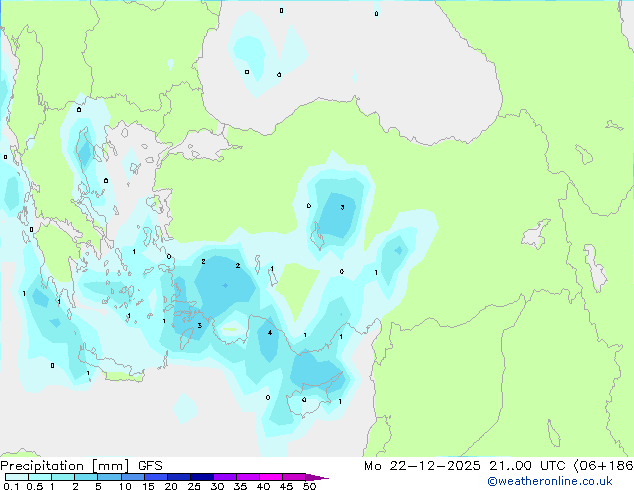Click the '(06+186' forecast run text

(x=603, y=466)
